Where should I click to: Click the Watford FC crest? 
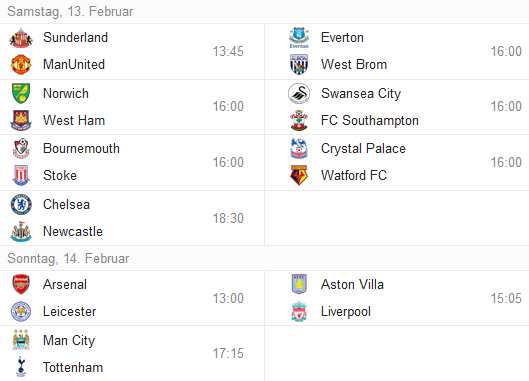[x=299, y=175]
